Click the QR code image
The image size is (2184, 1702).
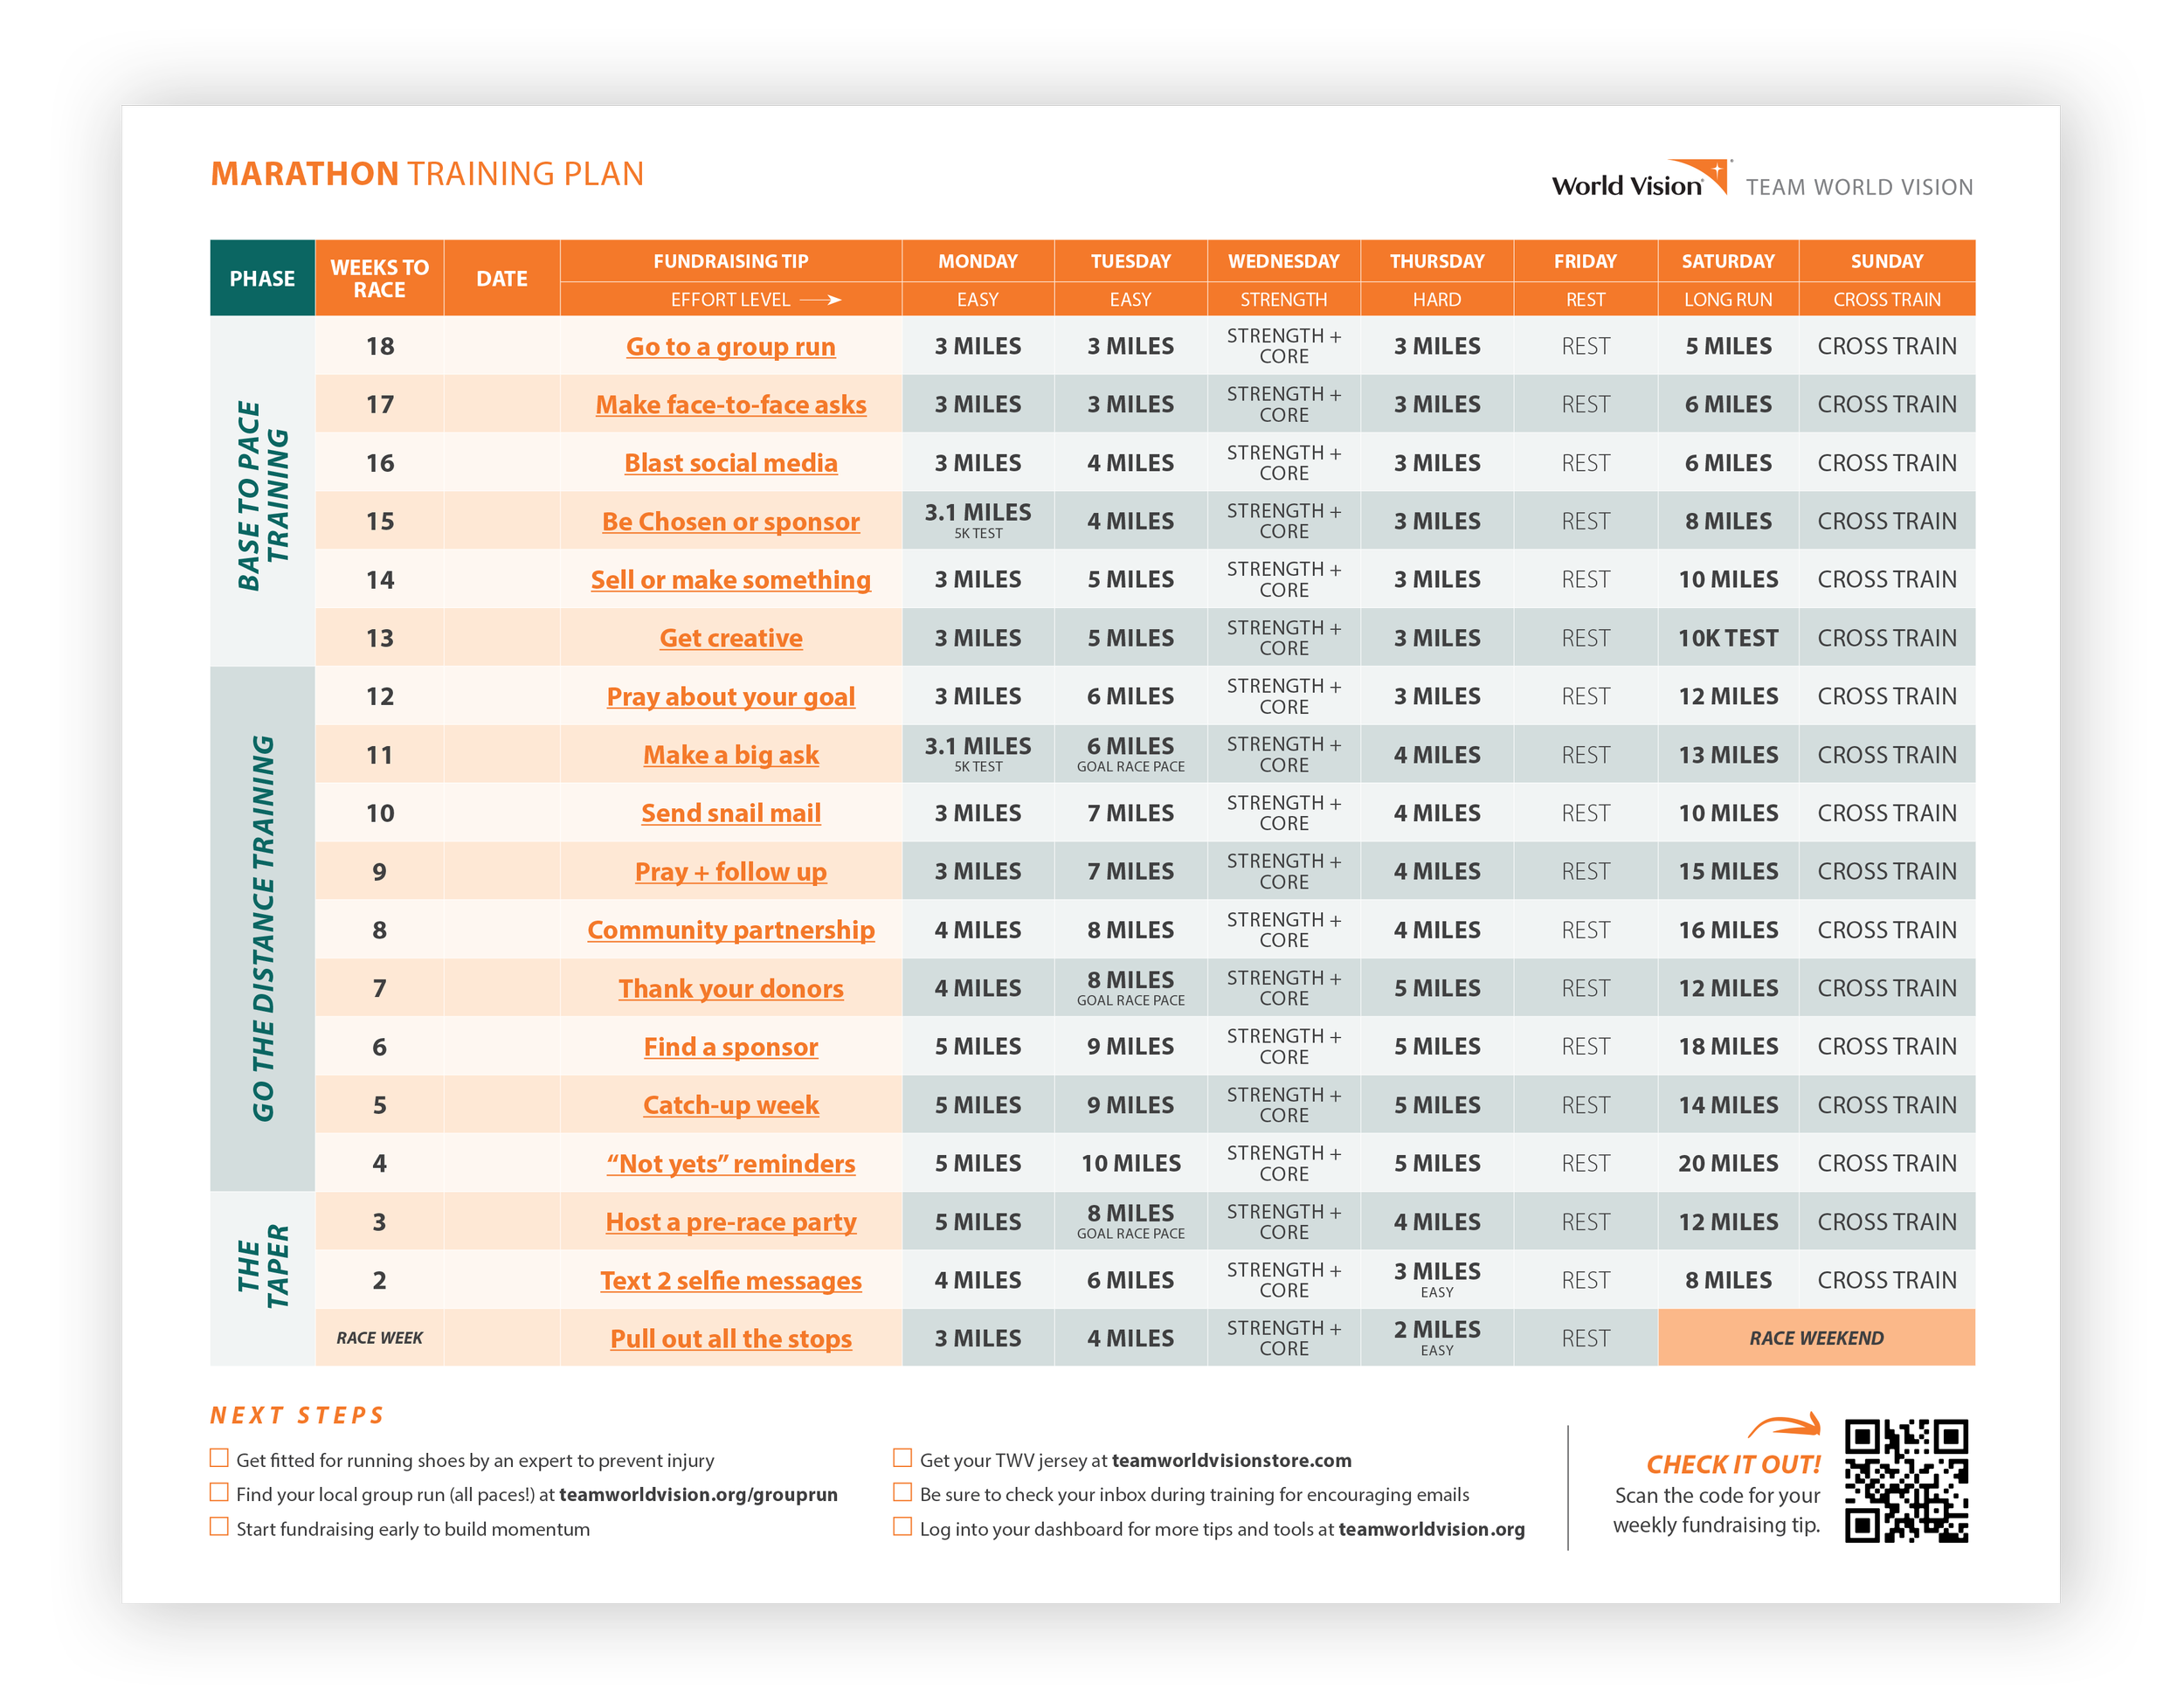1906,1480
